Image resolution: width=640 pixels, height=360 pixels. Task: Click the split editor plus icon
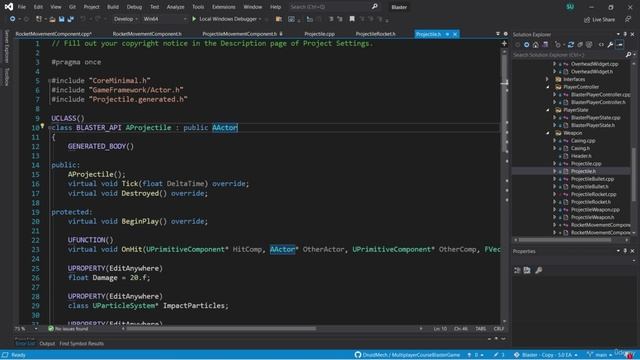pos(504,43)
